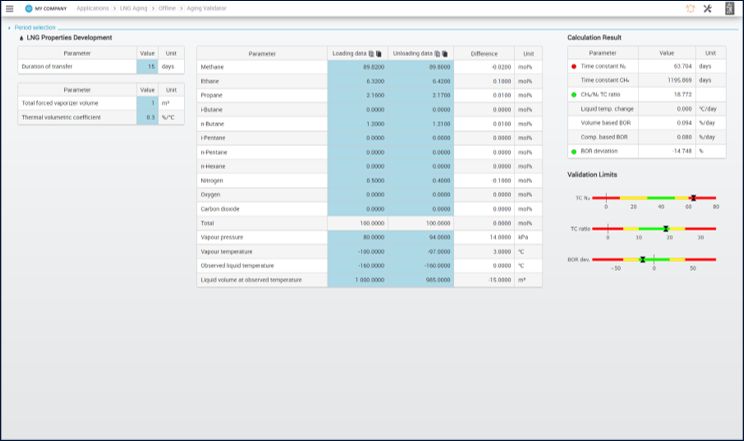
Task: Copy the Loading data column
Action: pos(372,54)
